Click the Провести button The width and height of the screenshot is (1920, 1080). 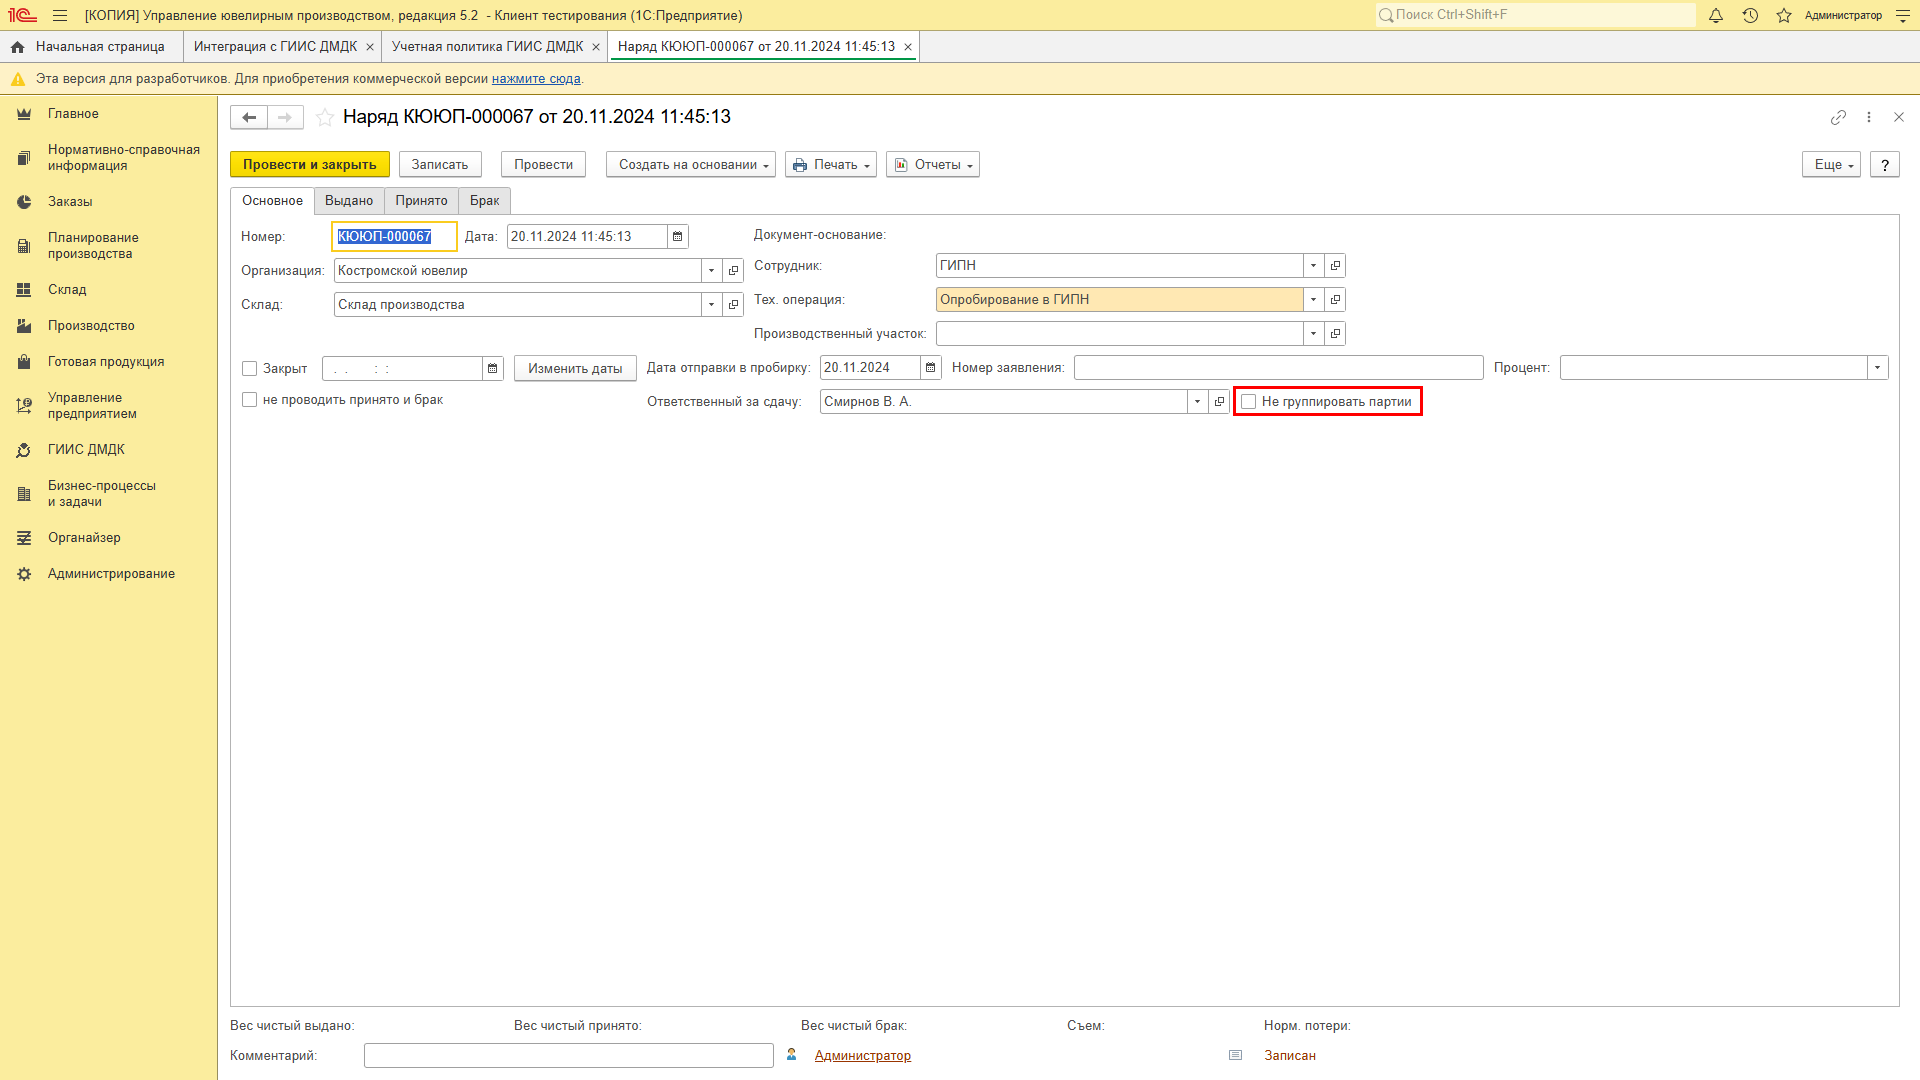pos(543,165)
